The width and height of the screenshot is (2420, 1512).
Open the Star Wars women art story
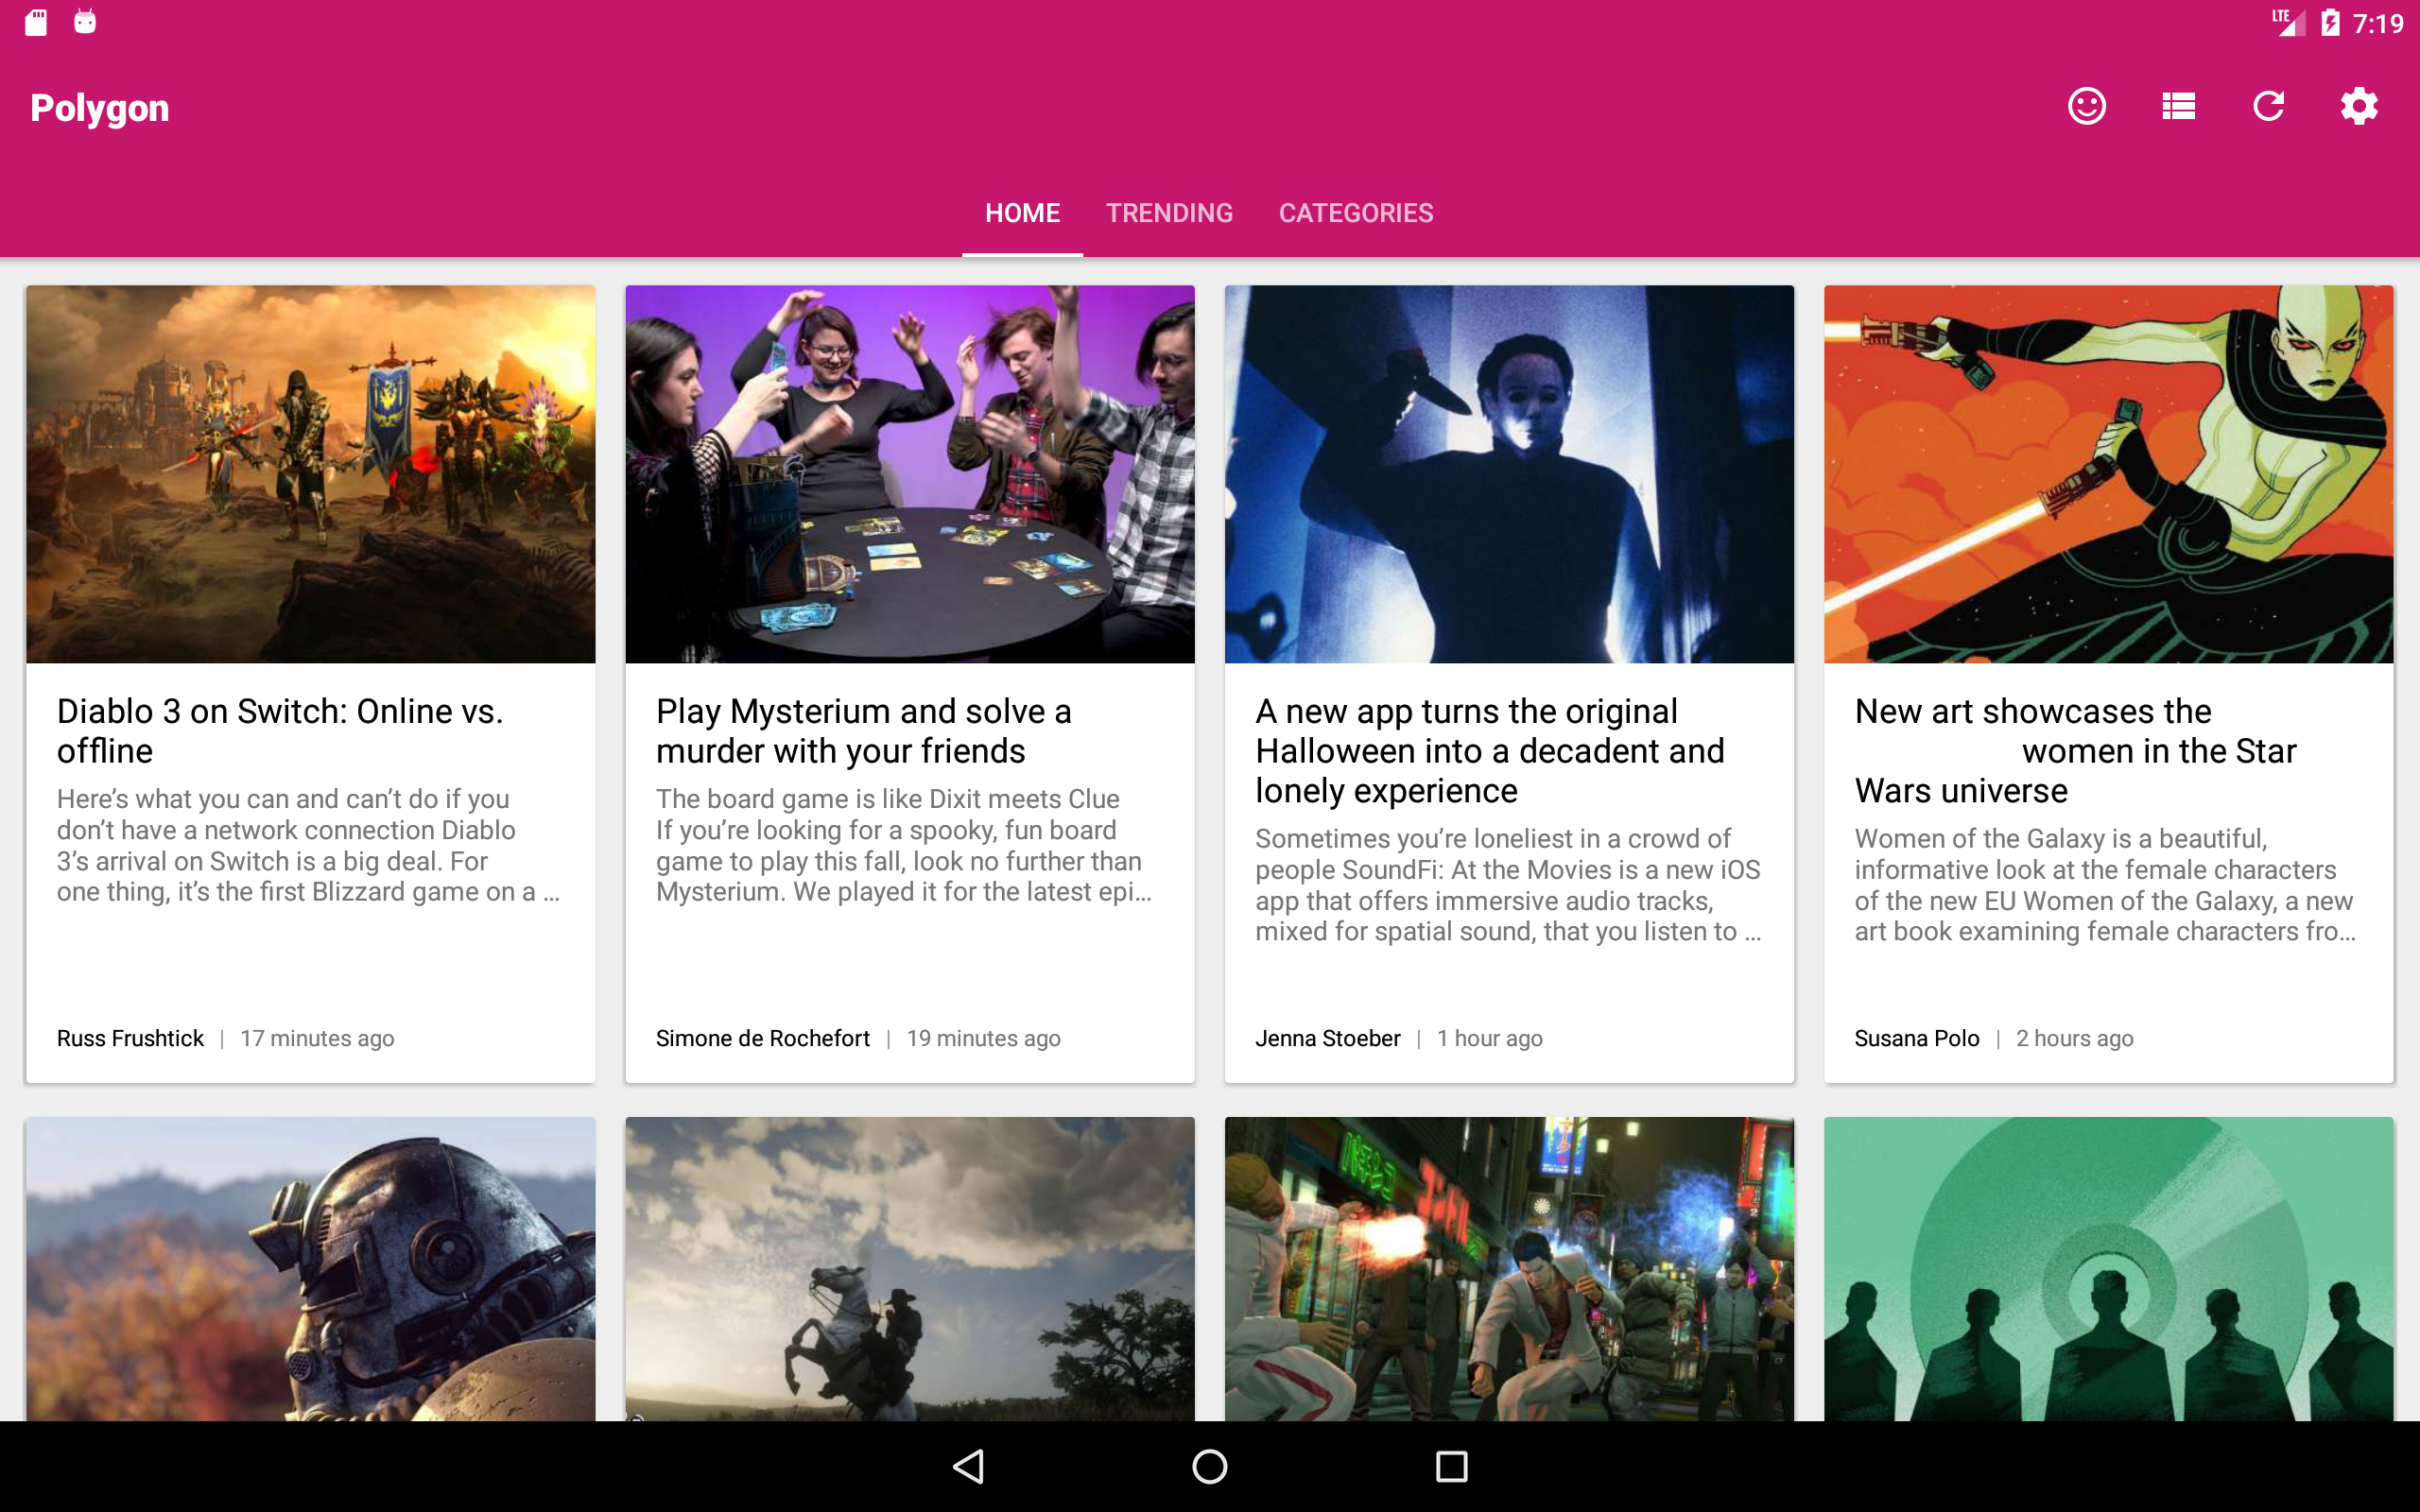click(2108, 750)
